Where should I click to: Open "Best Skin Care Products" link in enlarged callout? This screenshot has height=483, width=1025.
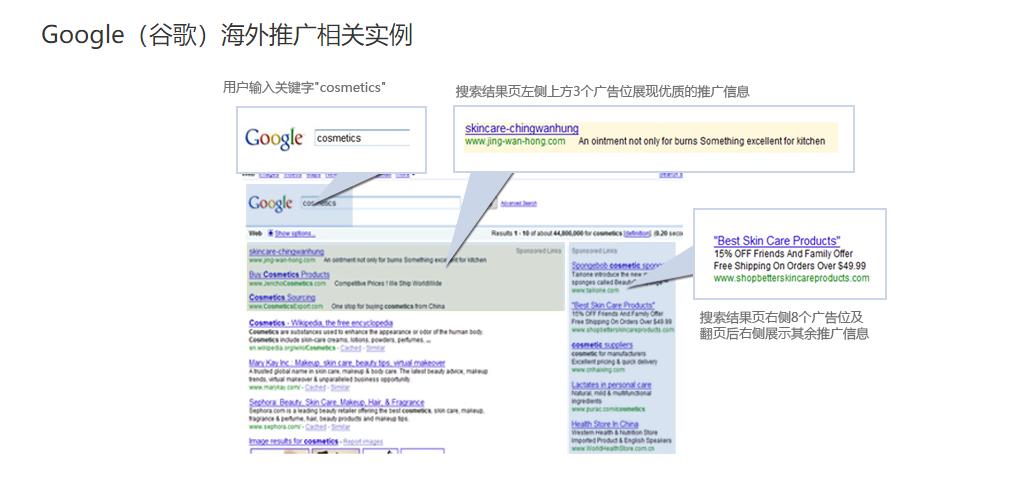pos(777,241)
